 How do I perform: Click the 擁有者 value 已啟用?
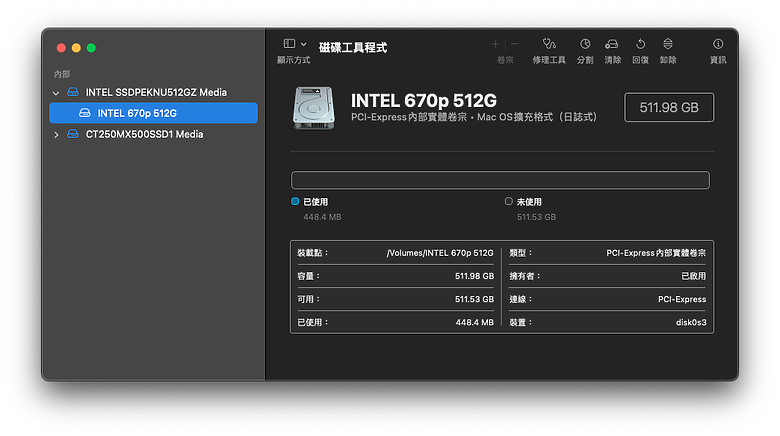693,276
